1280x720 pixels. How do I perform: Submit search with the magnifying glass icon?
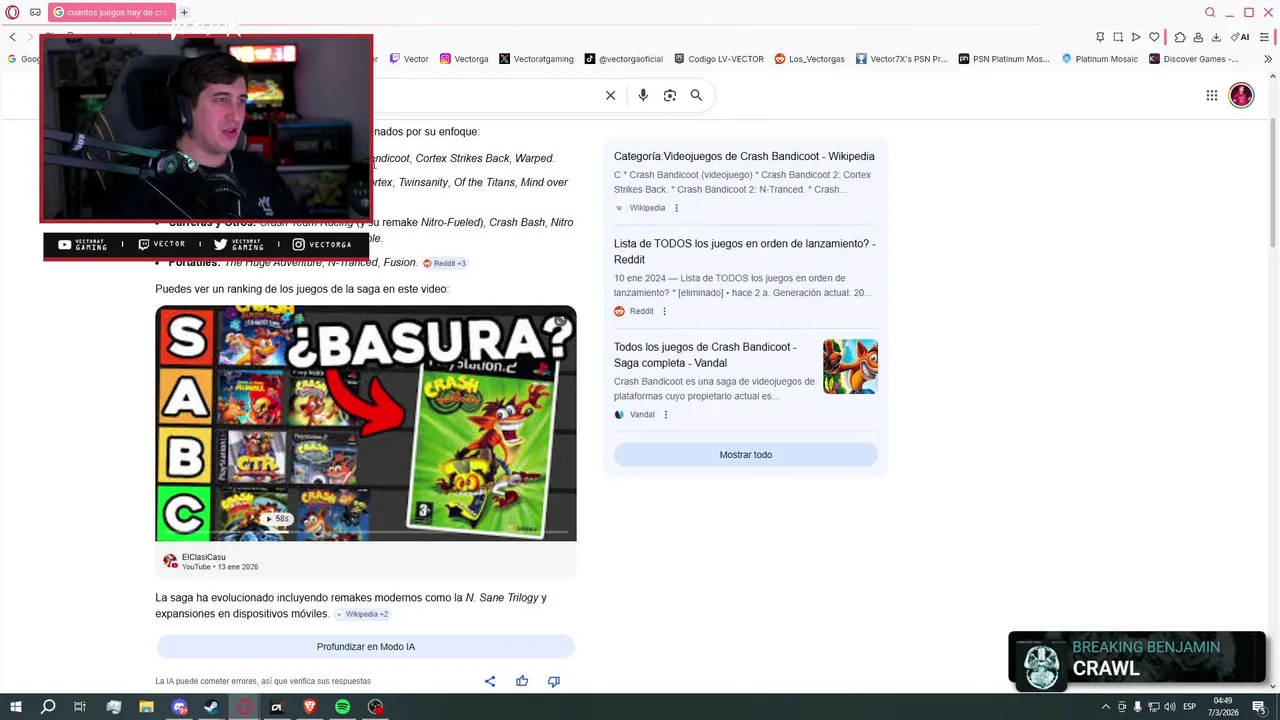click(x=696, y=95)
